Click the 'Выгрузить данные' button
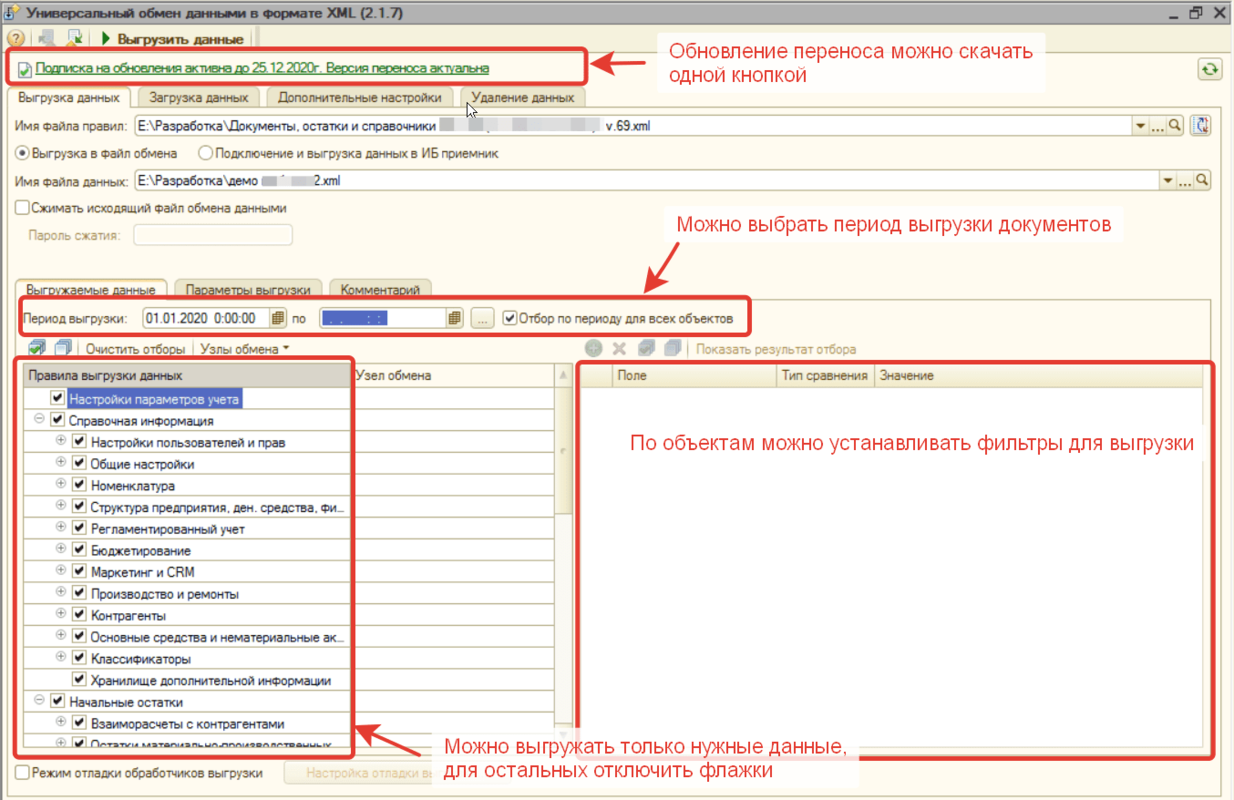1234x800 pixels. pyautogui.click(x=172, y=39)
